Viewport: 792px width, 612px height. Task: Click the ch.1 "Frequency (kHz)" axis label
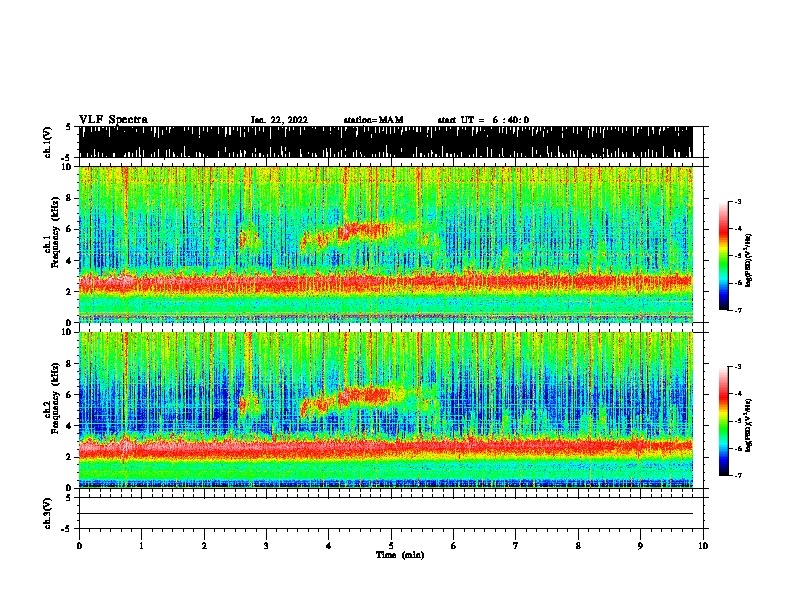pyautogui.click(x=55, y=232)
